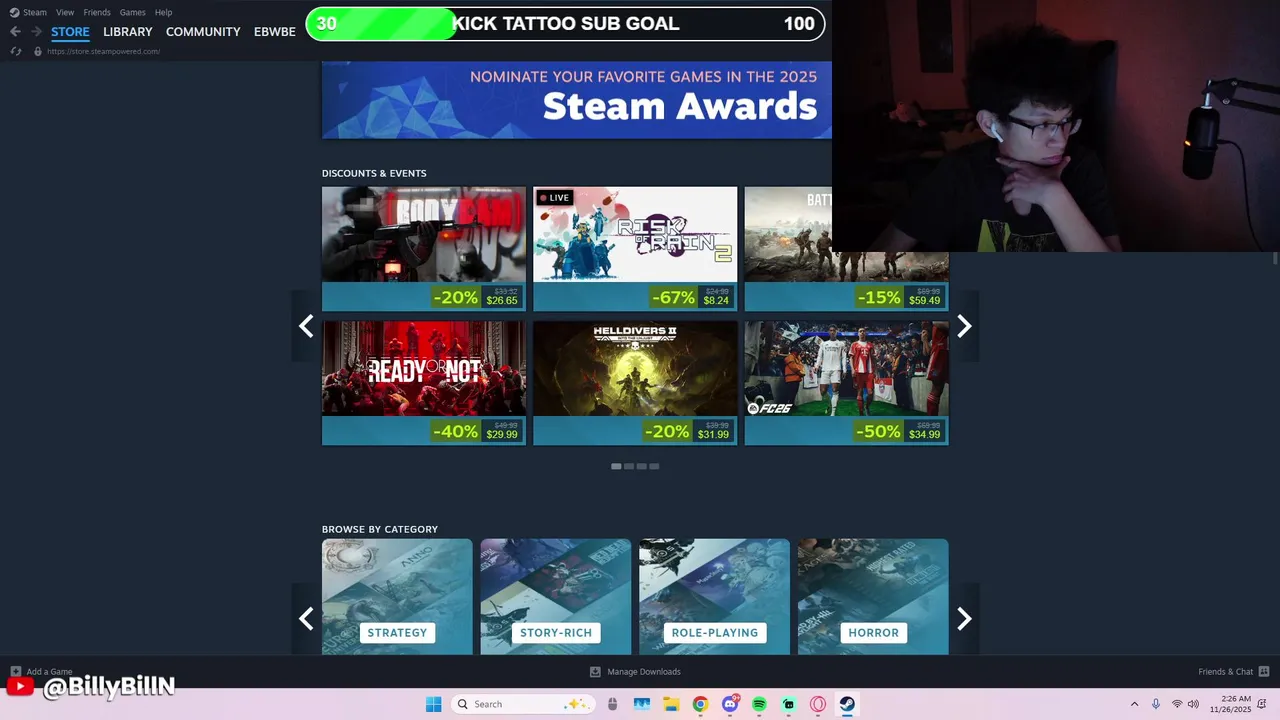Show previous discounts with the left arrow
This screenshot has height=720, width=1280.
pos(306,326)
